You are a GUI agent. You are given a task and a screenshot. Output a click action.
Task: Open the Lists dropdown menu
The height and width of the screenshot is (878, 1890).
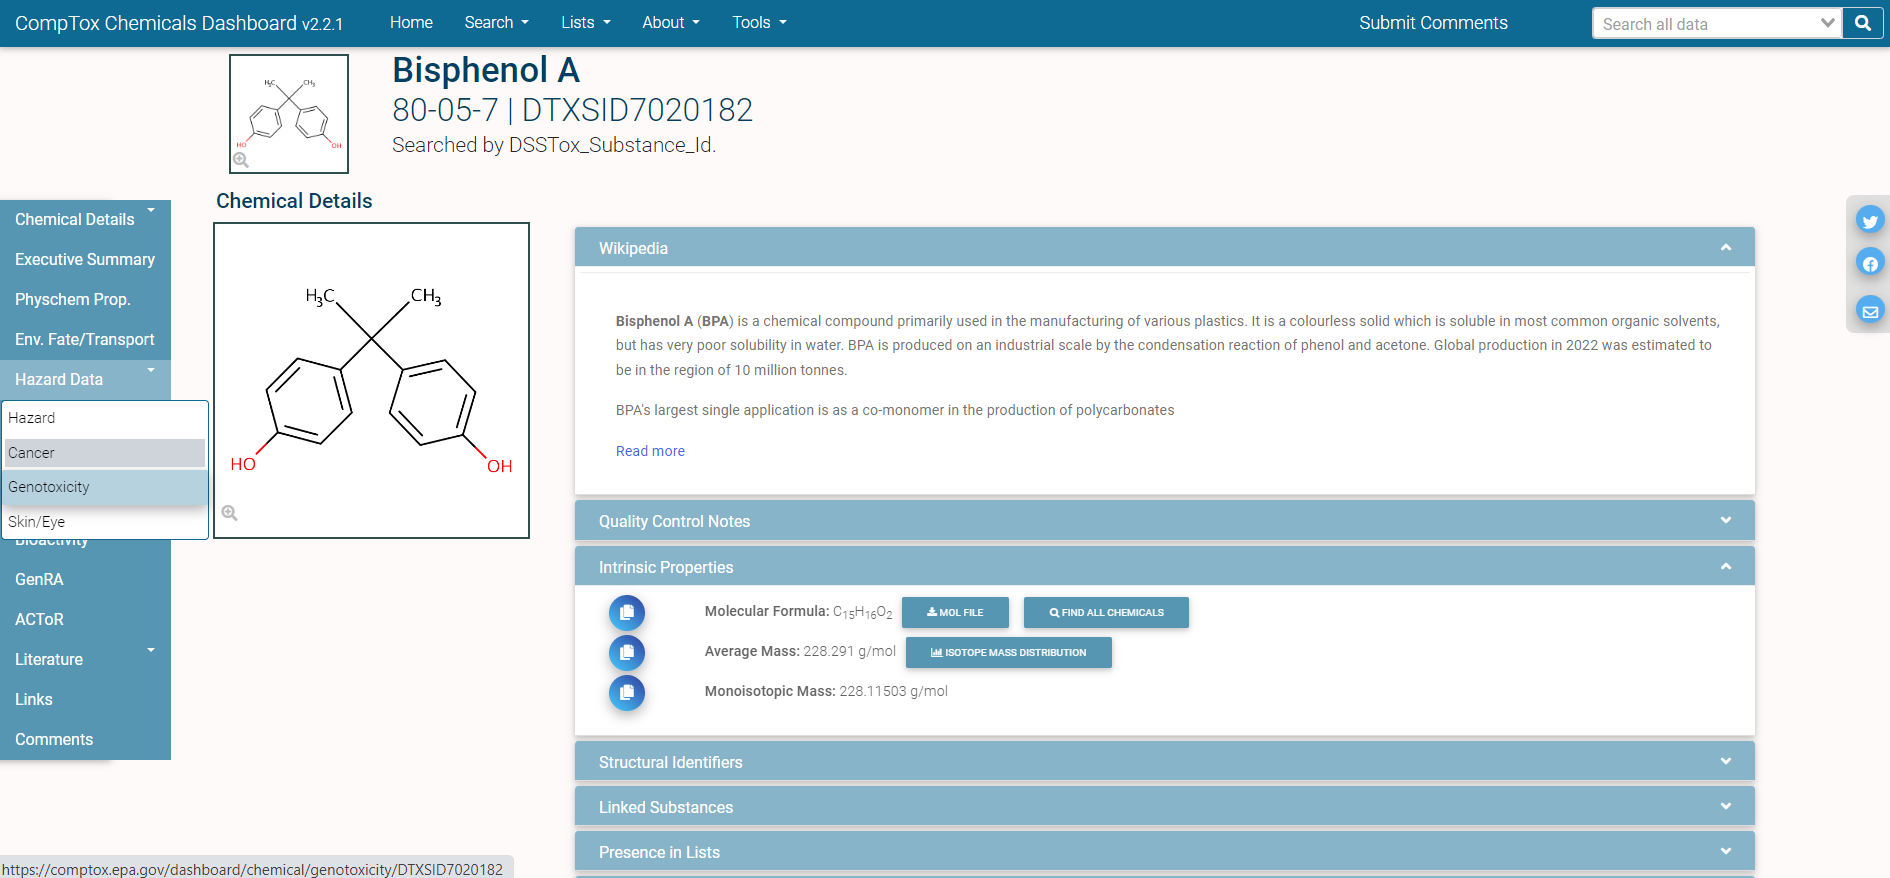click(585, 23)
